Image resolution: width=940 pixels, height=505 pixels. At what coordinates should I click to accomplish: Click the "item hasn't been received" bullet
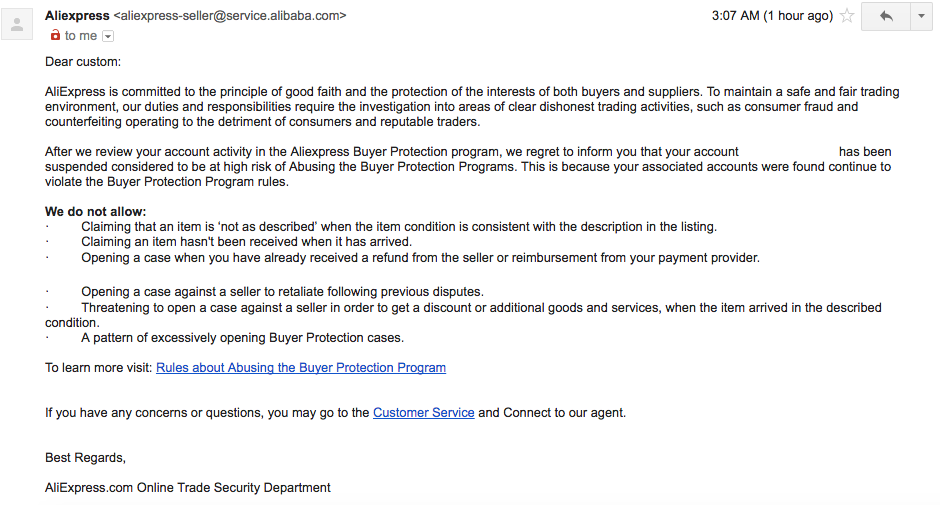coord(246,242)
